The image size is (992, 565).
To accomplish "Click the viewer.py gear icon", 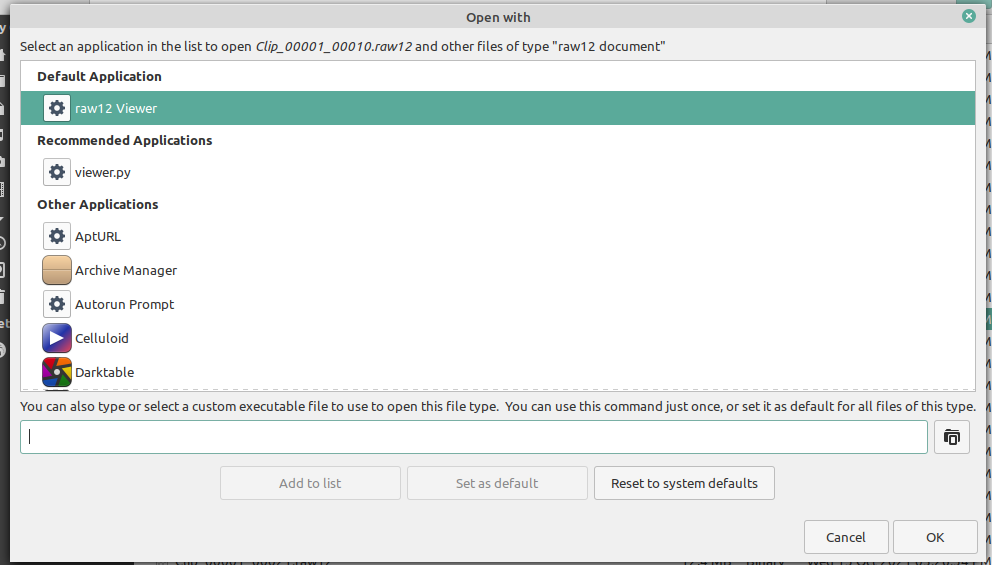I will point(57,172).
